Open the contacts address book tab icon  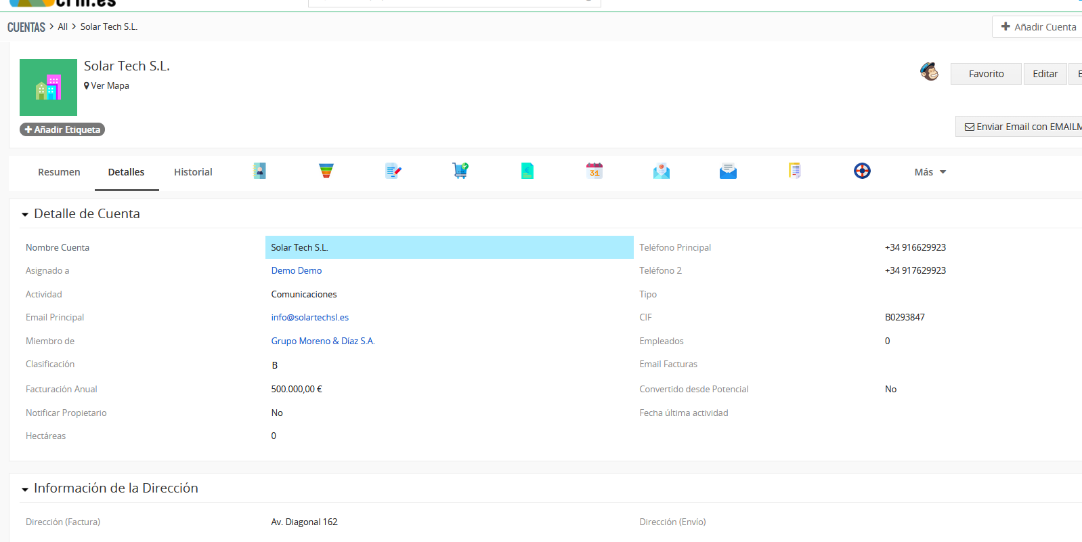[x=259, y=171]
